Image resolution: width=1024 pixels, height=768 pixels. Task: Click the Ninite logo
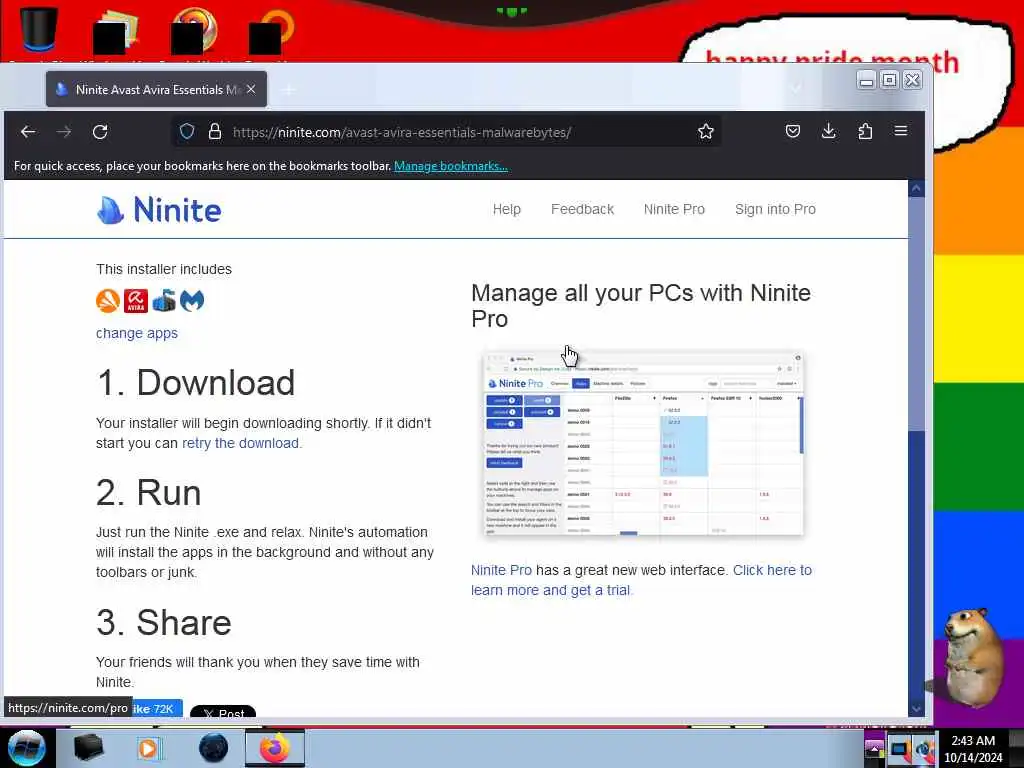pos(159,210)
